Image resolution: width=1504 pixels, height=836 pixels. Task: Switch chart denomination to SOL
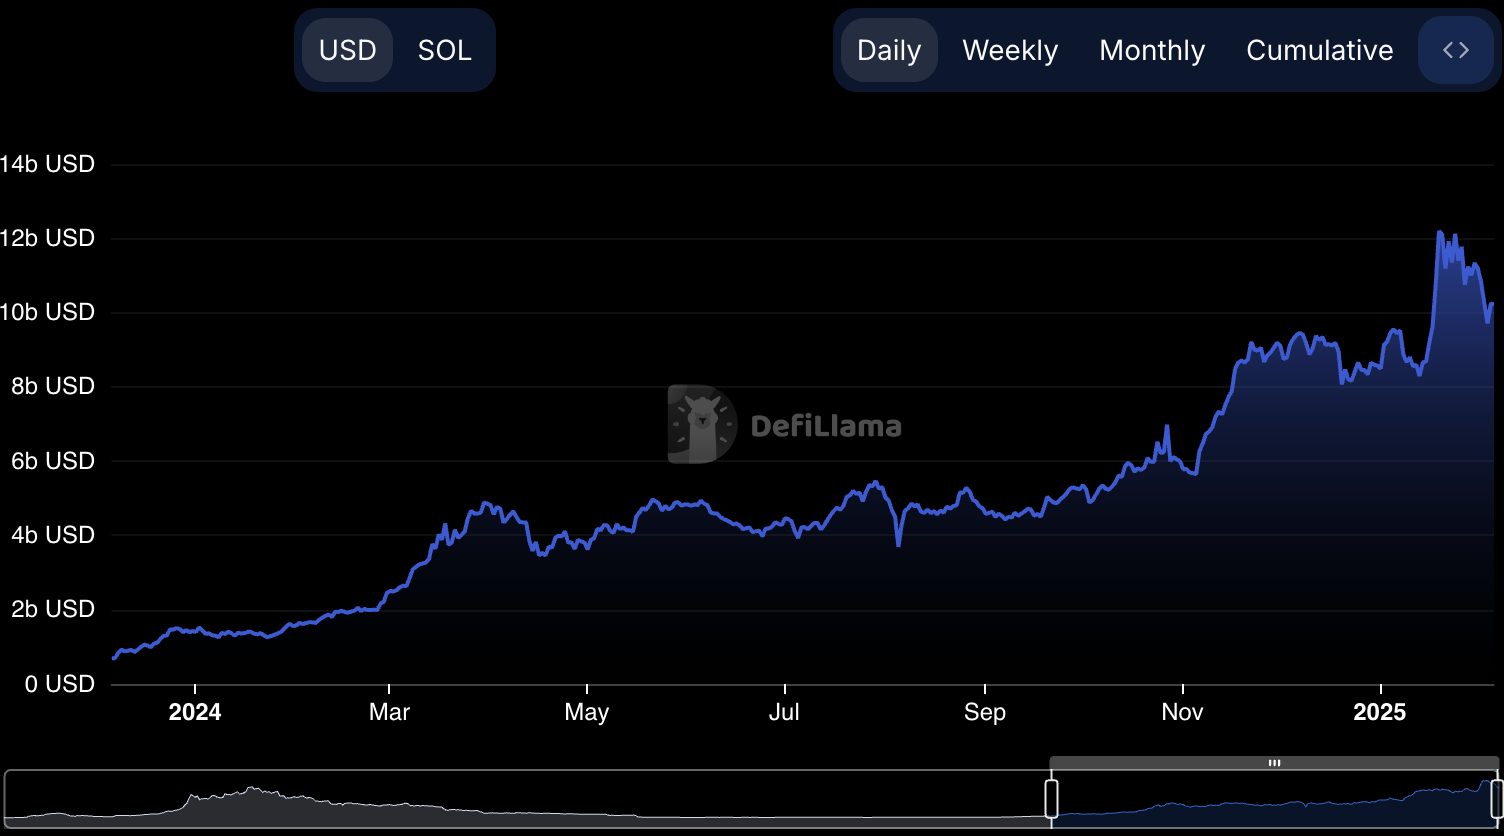point(444,50)
